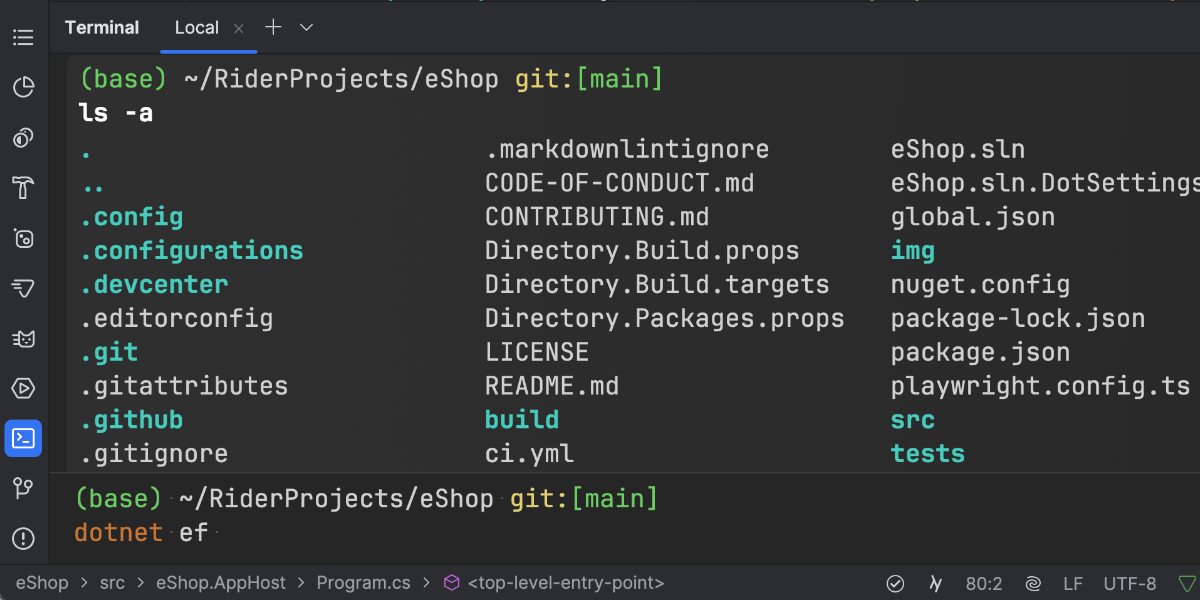The width and height of the screenshot is (1200, 600).
Task: Show the Problems window with the exclamation icon
Action: point(23,539)
